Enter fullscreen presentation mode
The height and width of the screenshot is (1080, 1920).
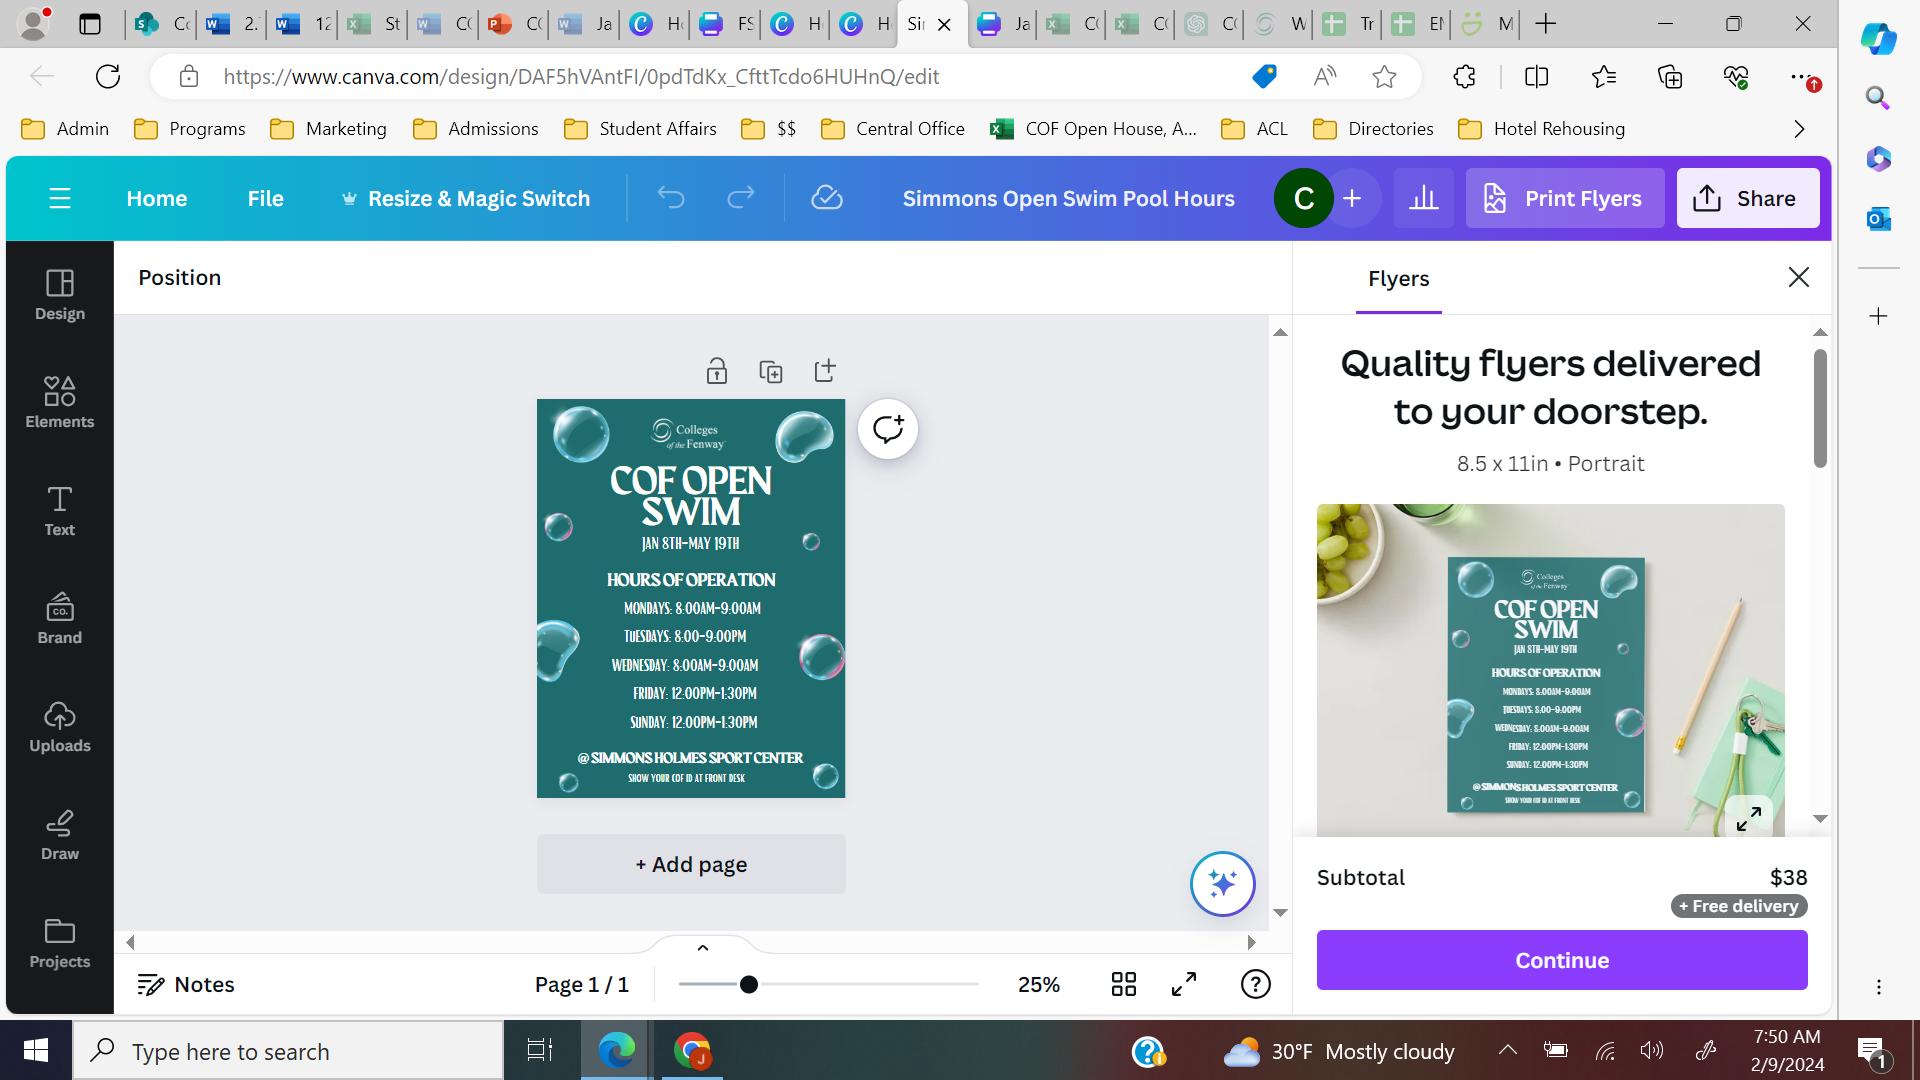coord(1184,985)
